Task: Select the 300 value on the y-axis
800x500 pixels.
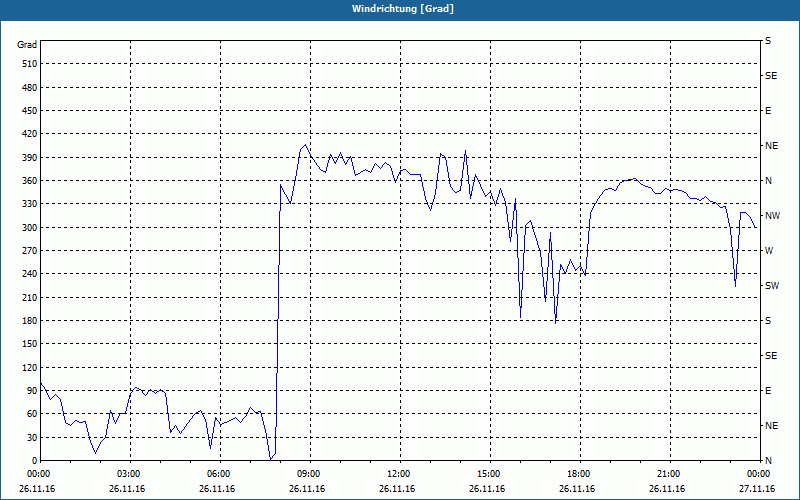Action: tap(30, 228)
